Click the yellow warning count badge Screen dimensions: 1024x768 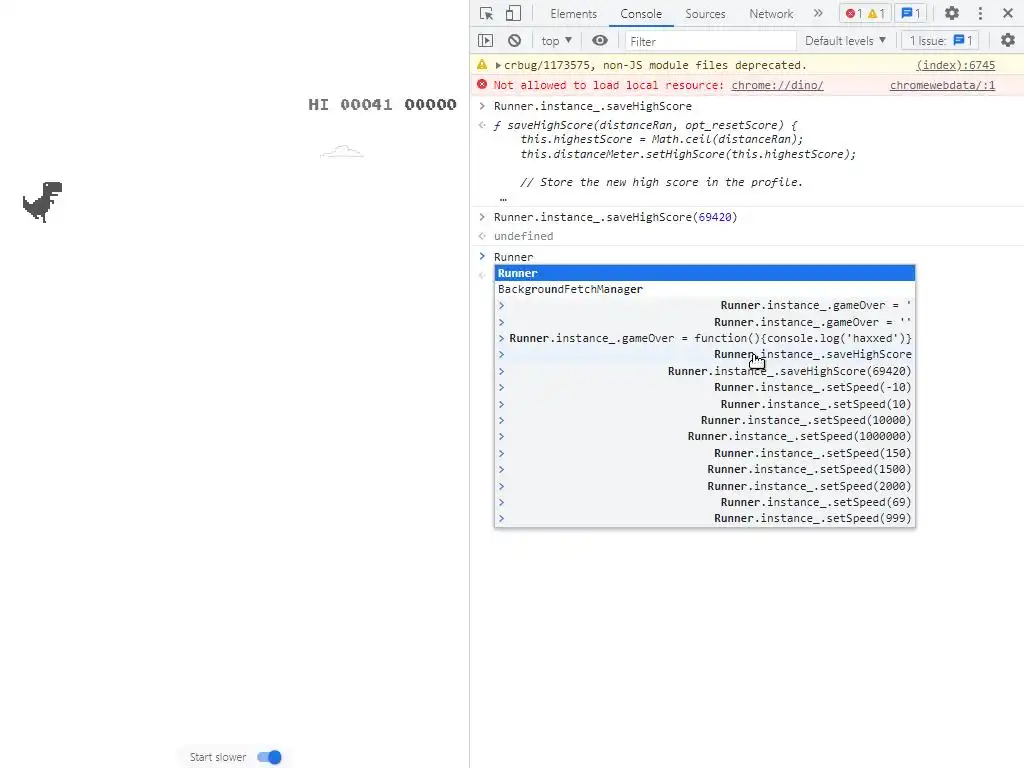(876, 14)
